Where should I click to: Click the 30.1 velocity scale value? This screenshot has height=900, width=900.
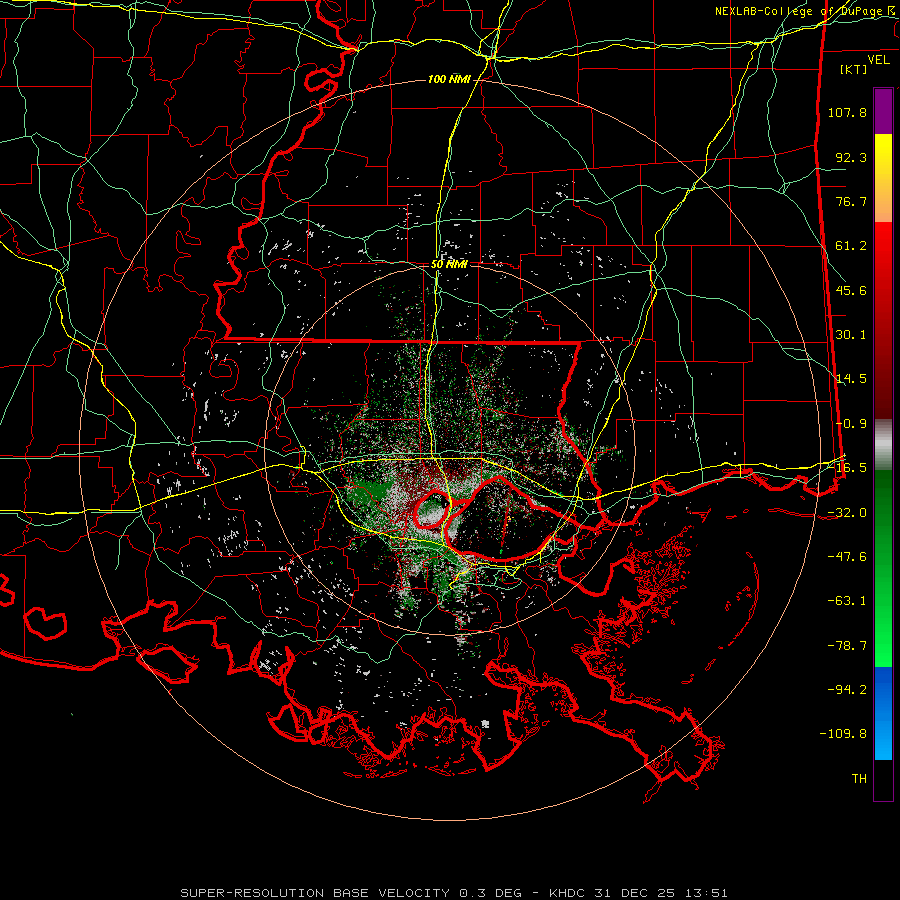point(851,335)
